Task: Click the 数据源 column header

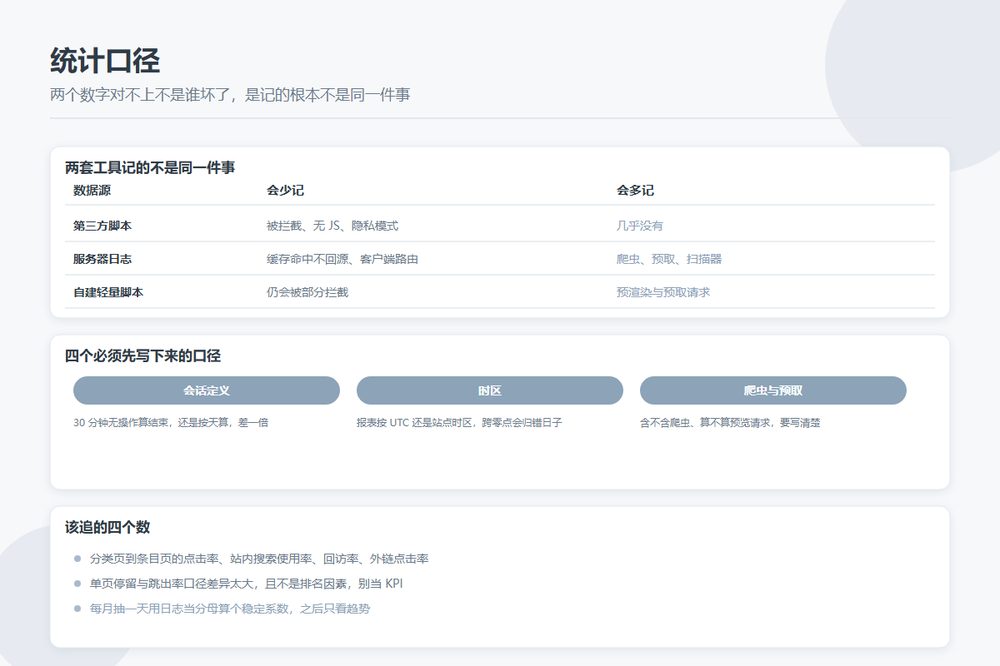Action: click(x=92, y=190)
